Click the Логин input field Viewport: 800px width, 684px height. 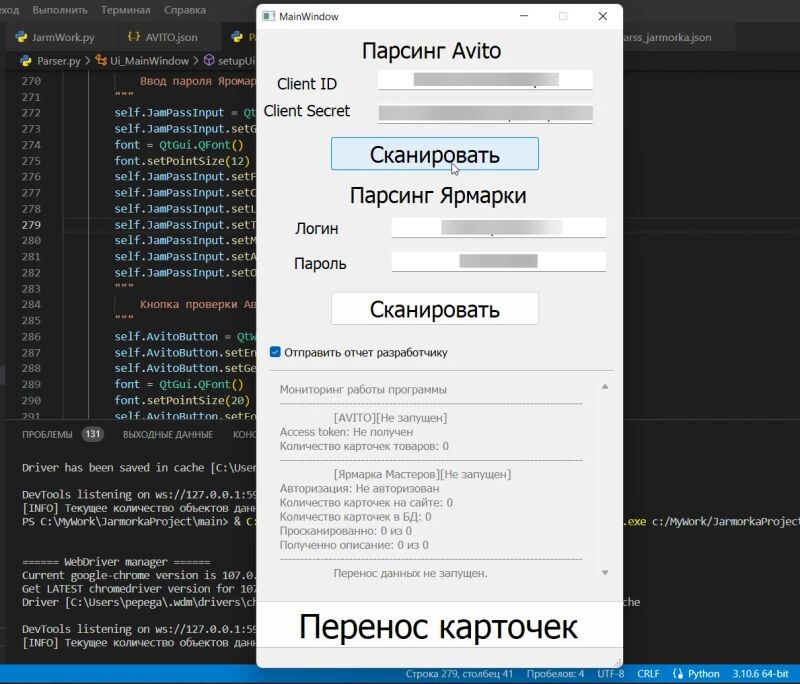click(498, 228)
